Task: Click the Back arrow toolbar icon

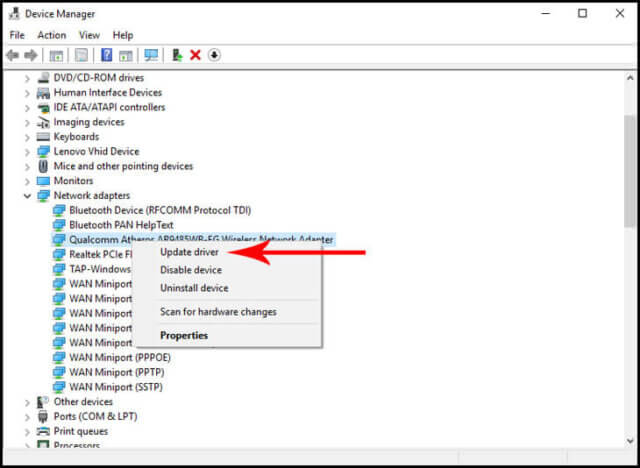Action: coord(13,55)
